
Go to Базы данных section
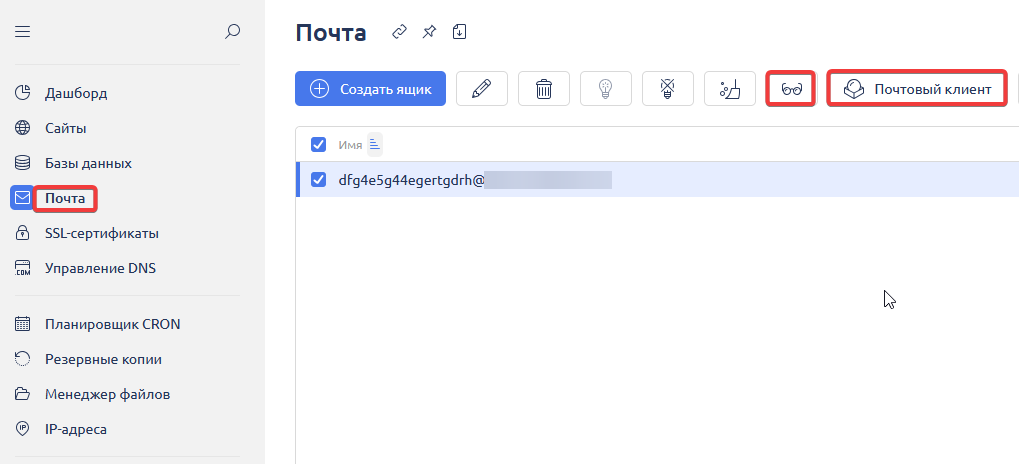coord(88,163)
